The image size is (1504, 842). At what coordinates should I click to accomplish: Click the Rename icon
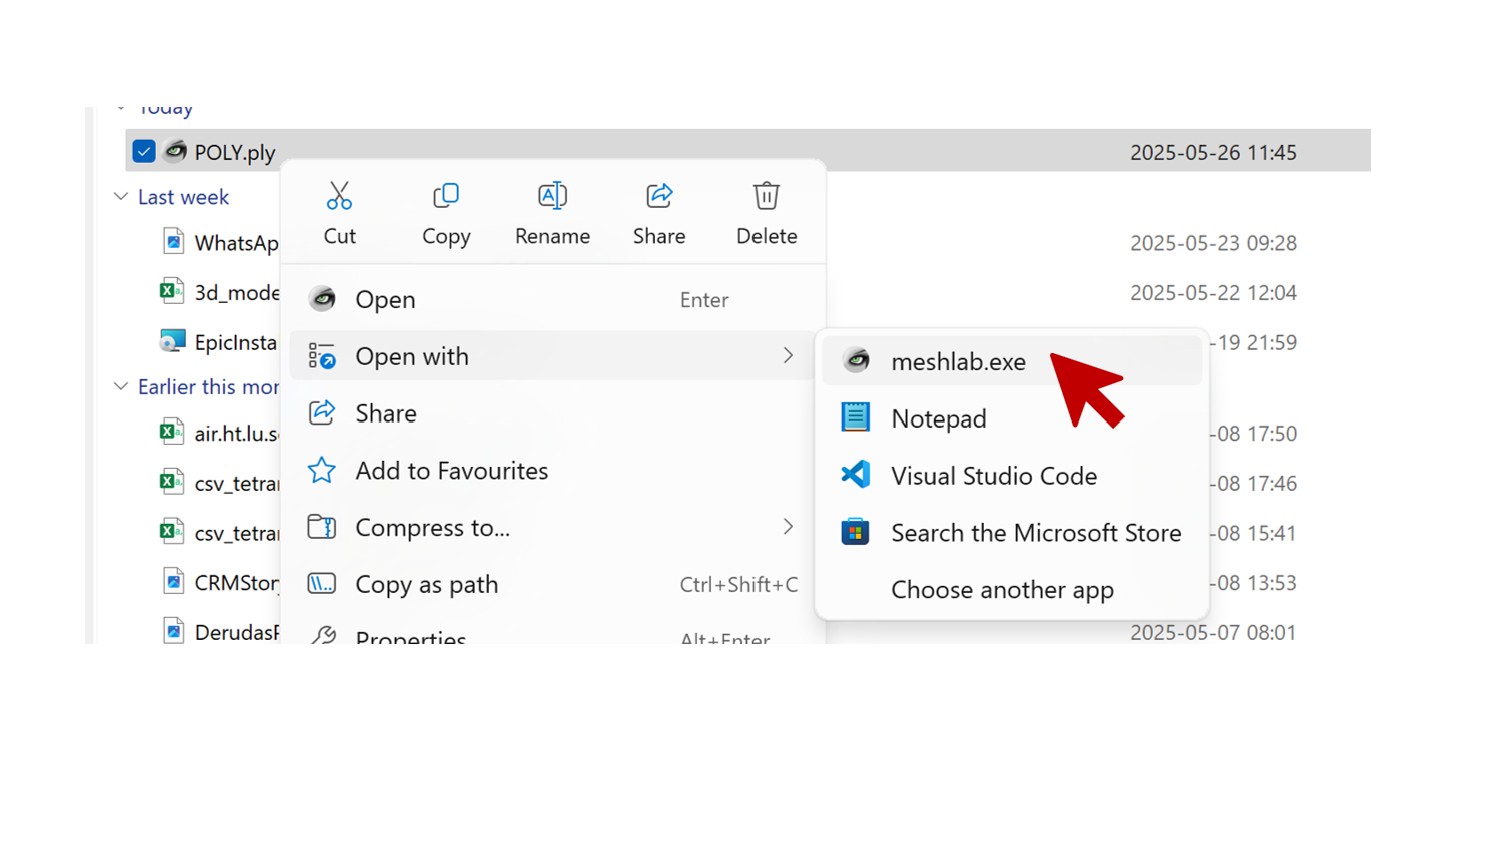[x=552, y=196]
